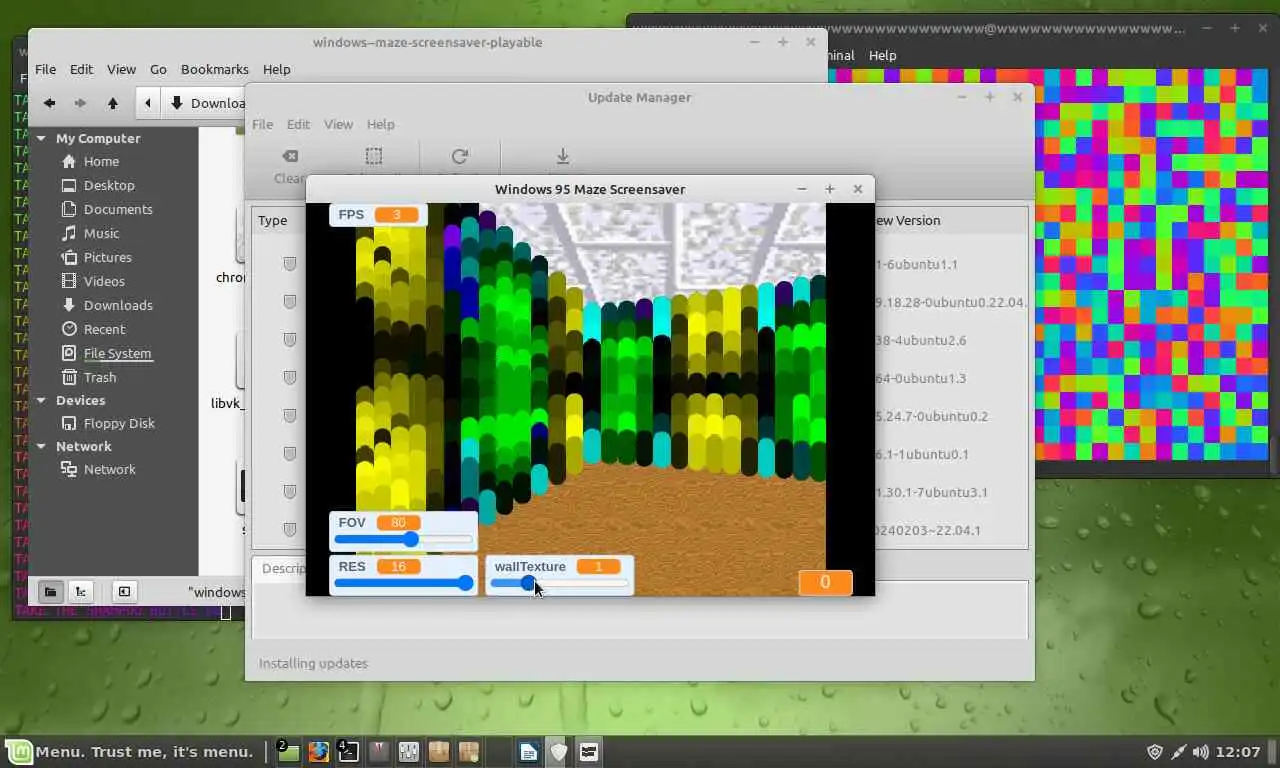The image size is (1280, 768).
Task: Open the Bookmarks menu
Action: pyautogui.click(x=214, y=69)
